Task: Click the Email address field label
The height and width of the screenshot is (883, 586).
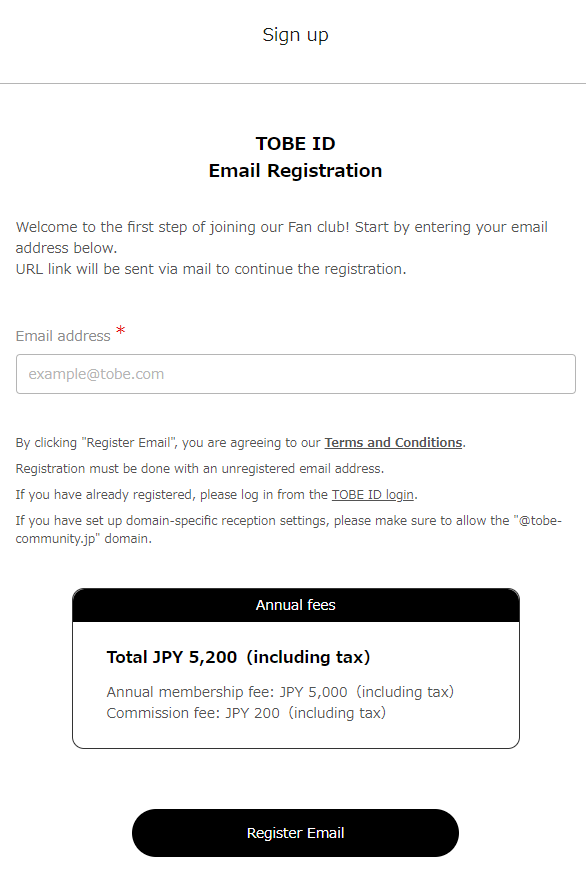Action: click(63, 336)
